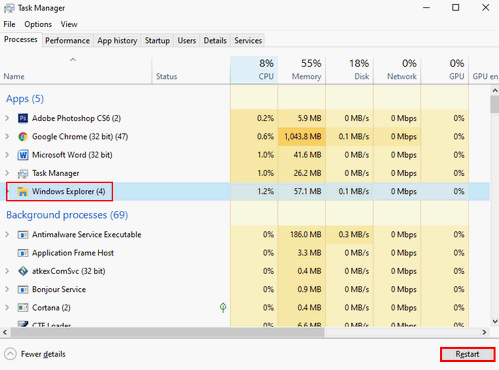
Task: Click the Antimalware Service Executable icon
Action: 23,235
